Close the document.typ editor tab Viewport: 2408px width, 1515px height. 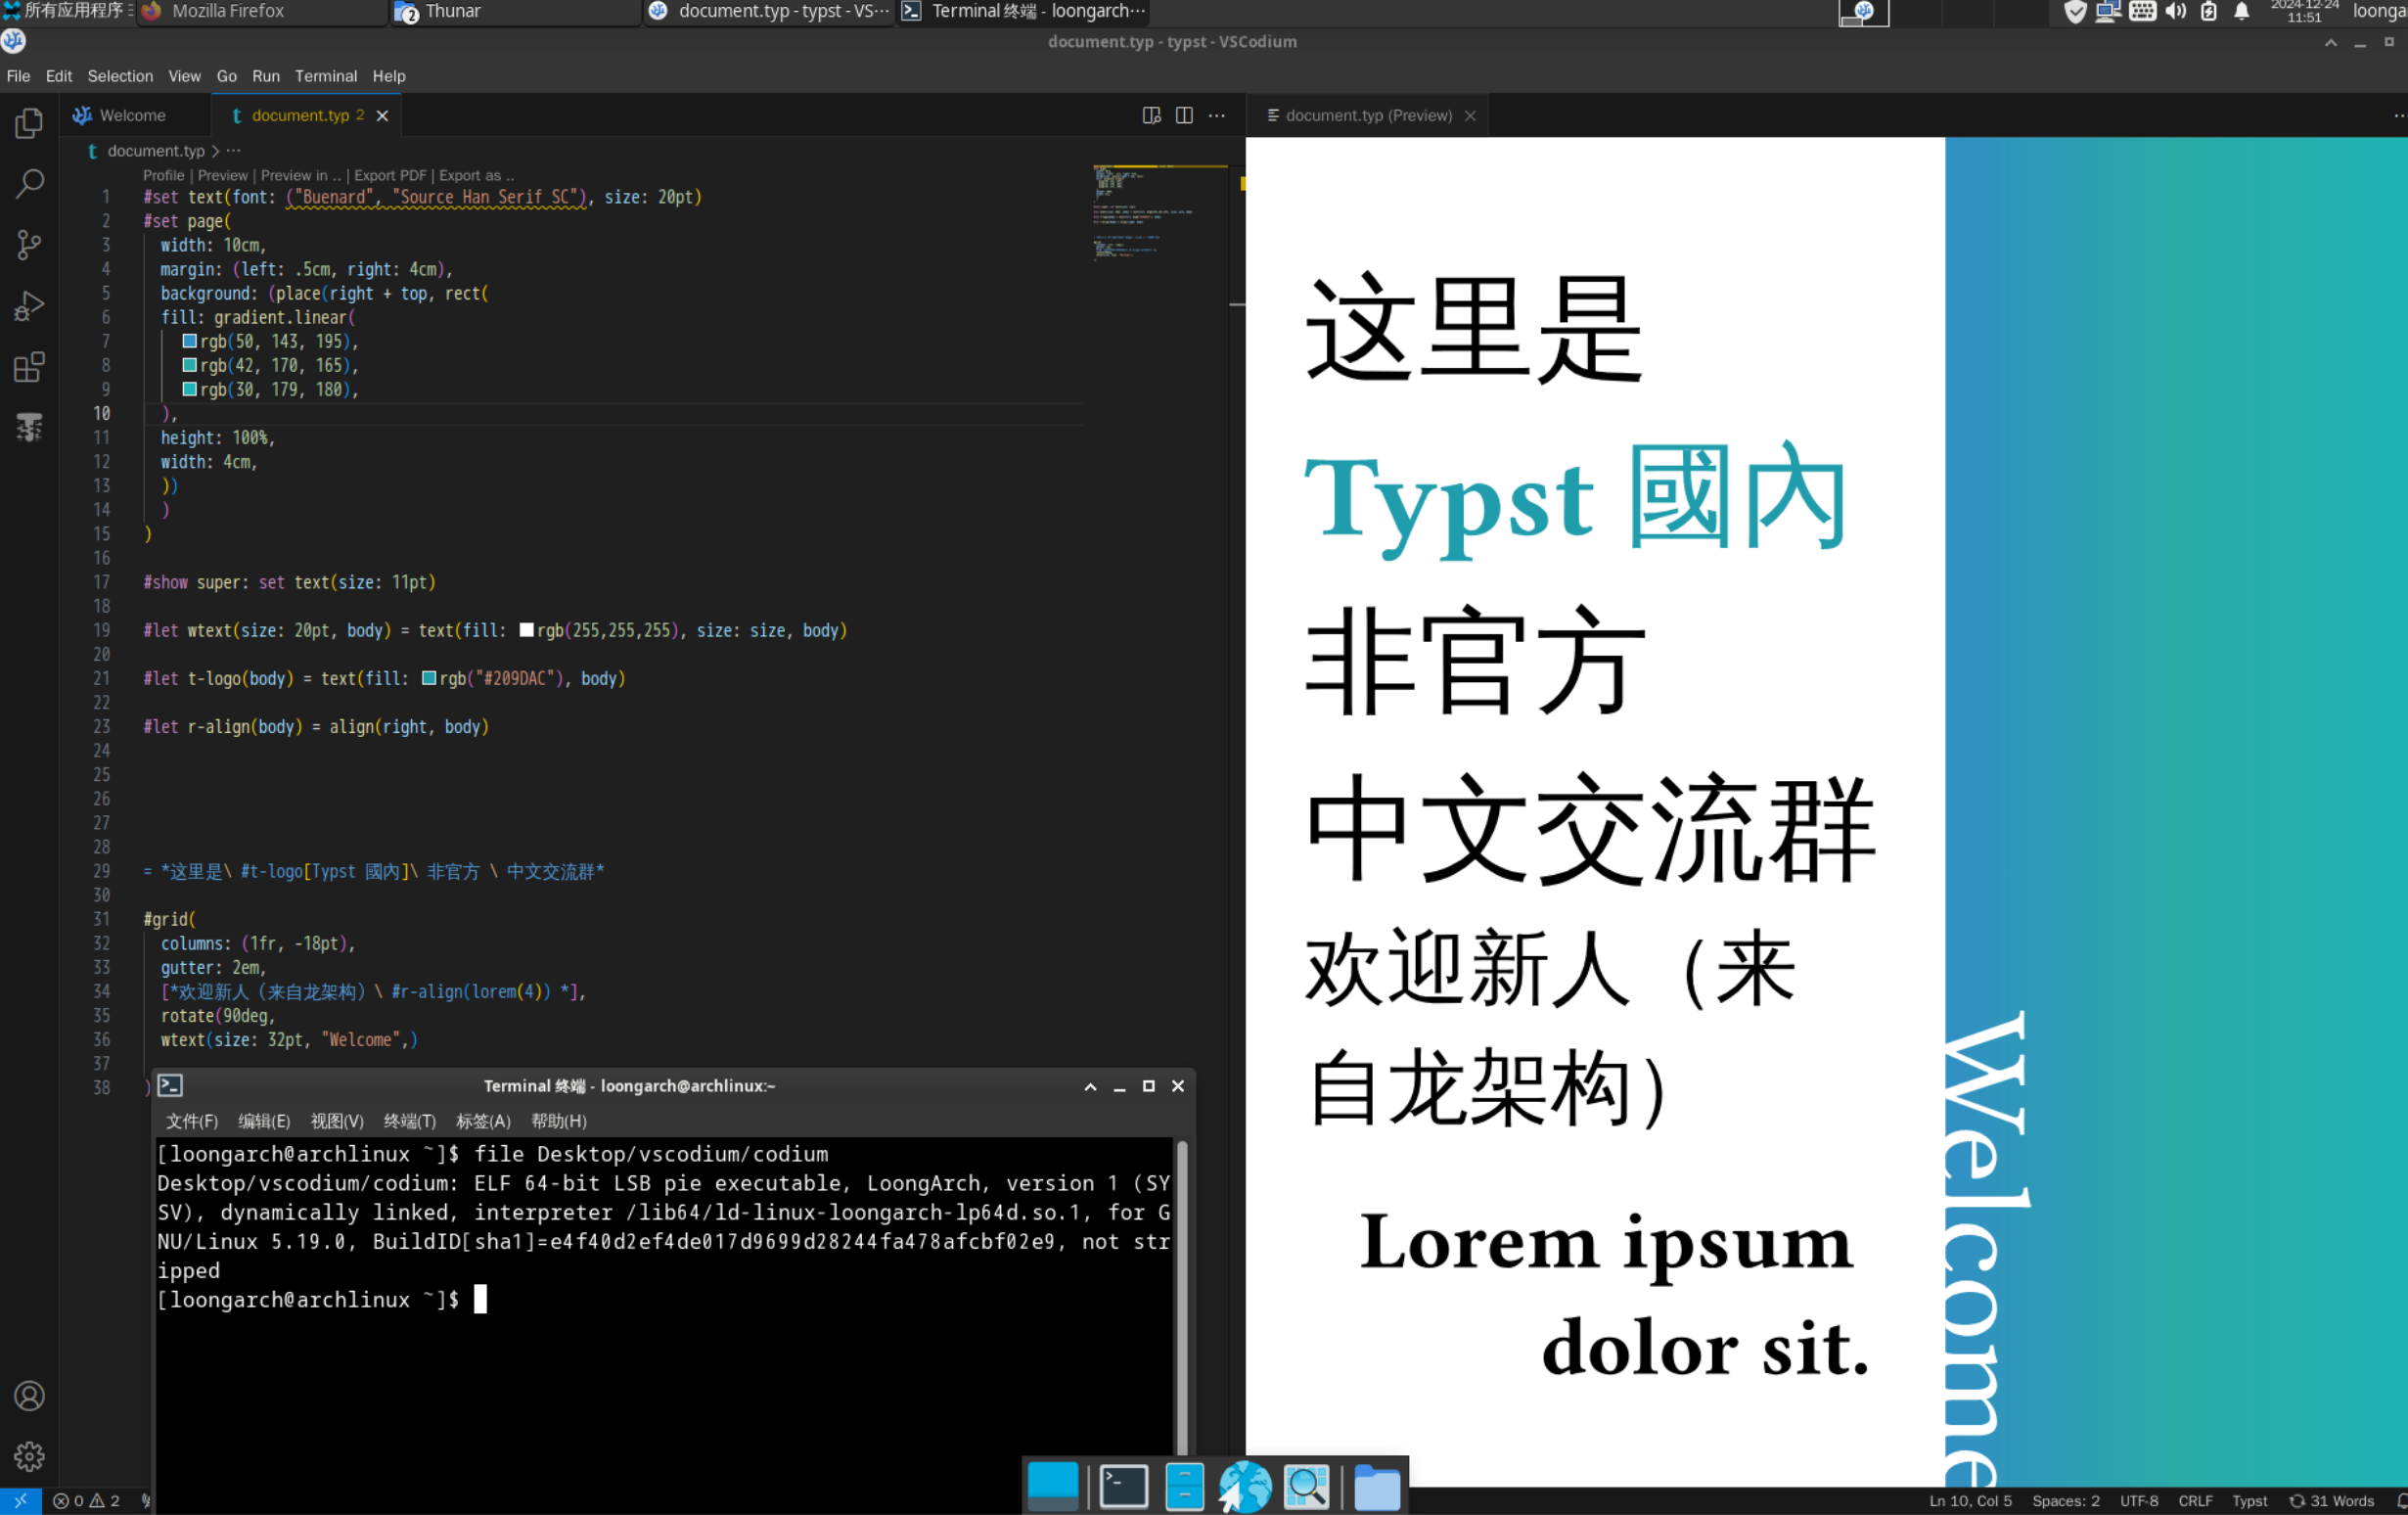(x=382, y=116)
